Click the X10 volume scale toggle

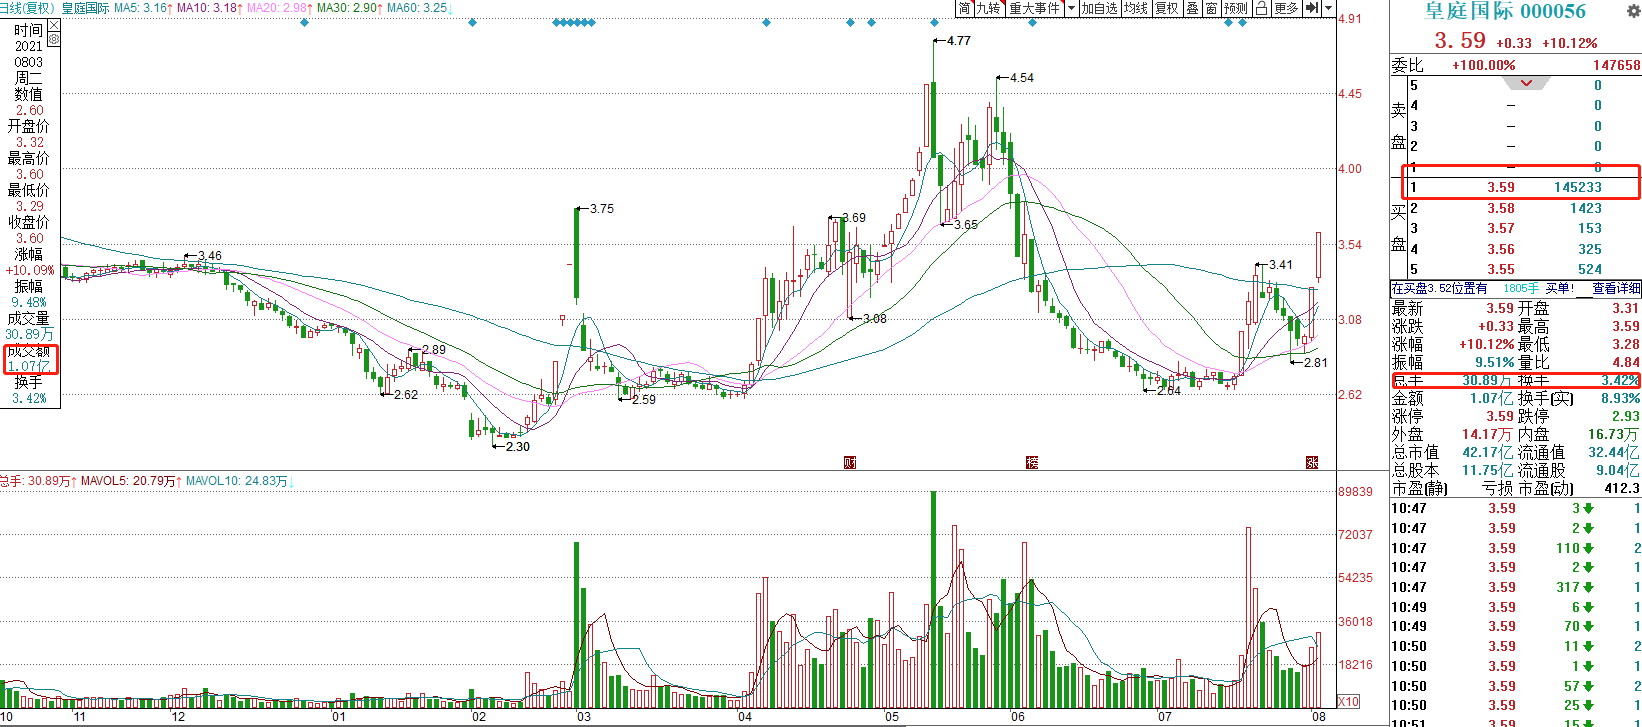[x=1348, y=701]
